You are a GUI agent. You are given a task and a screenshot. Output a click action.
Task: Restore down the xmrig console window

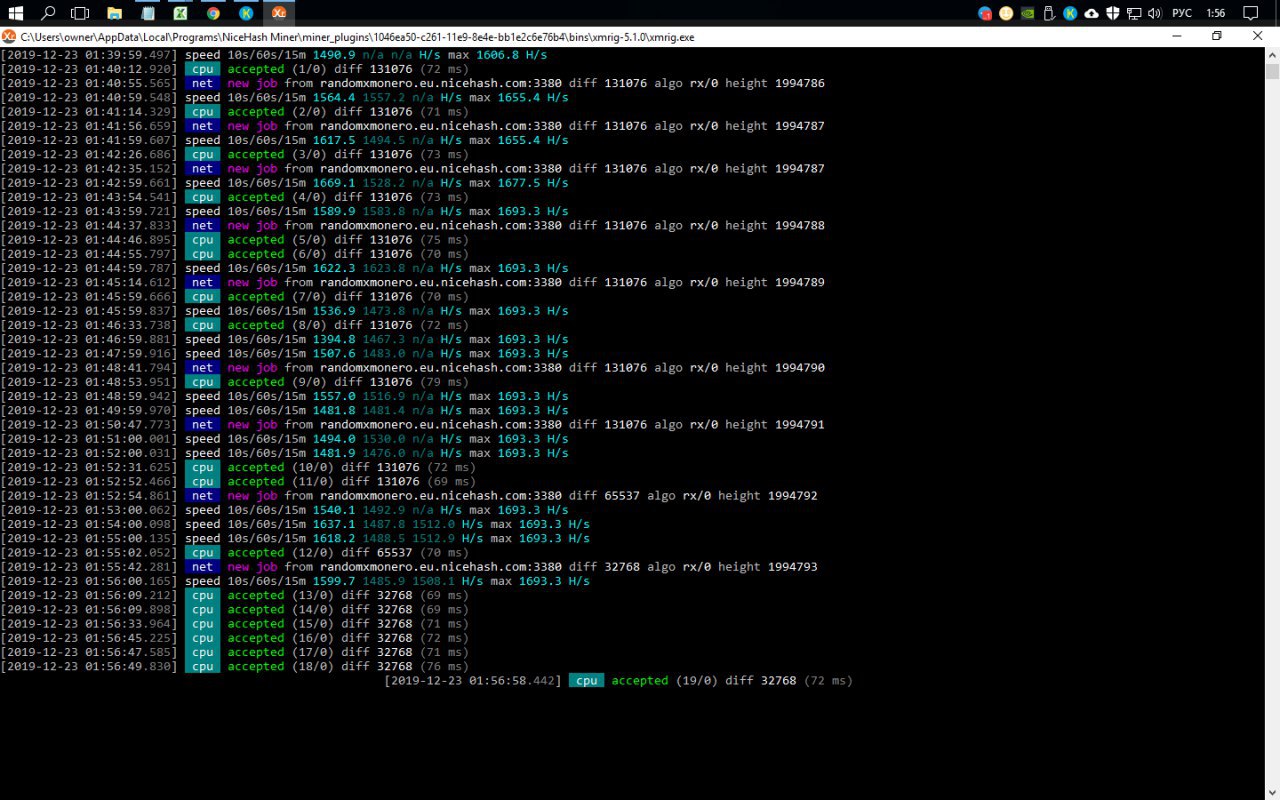pos(1216,36)
